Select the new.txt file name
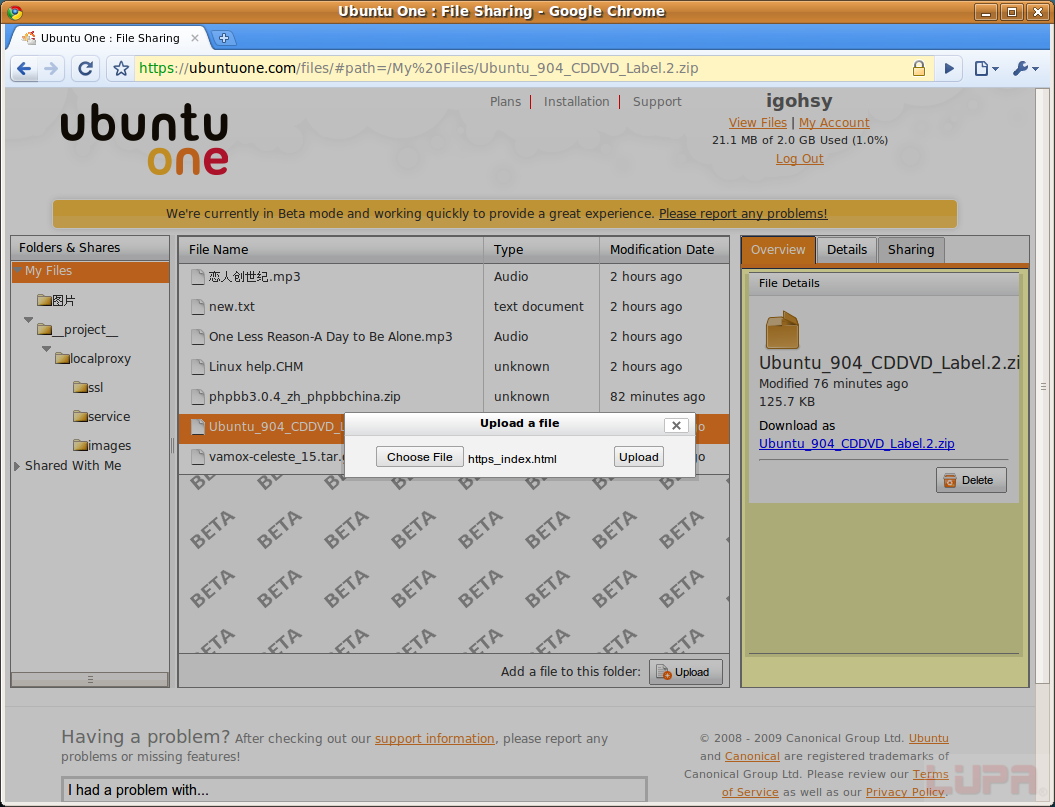Screen dimensions: 1055x807 [232, 307]
